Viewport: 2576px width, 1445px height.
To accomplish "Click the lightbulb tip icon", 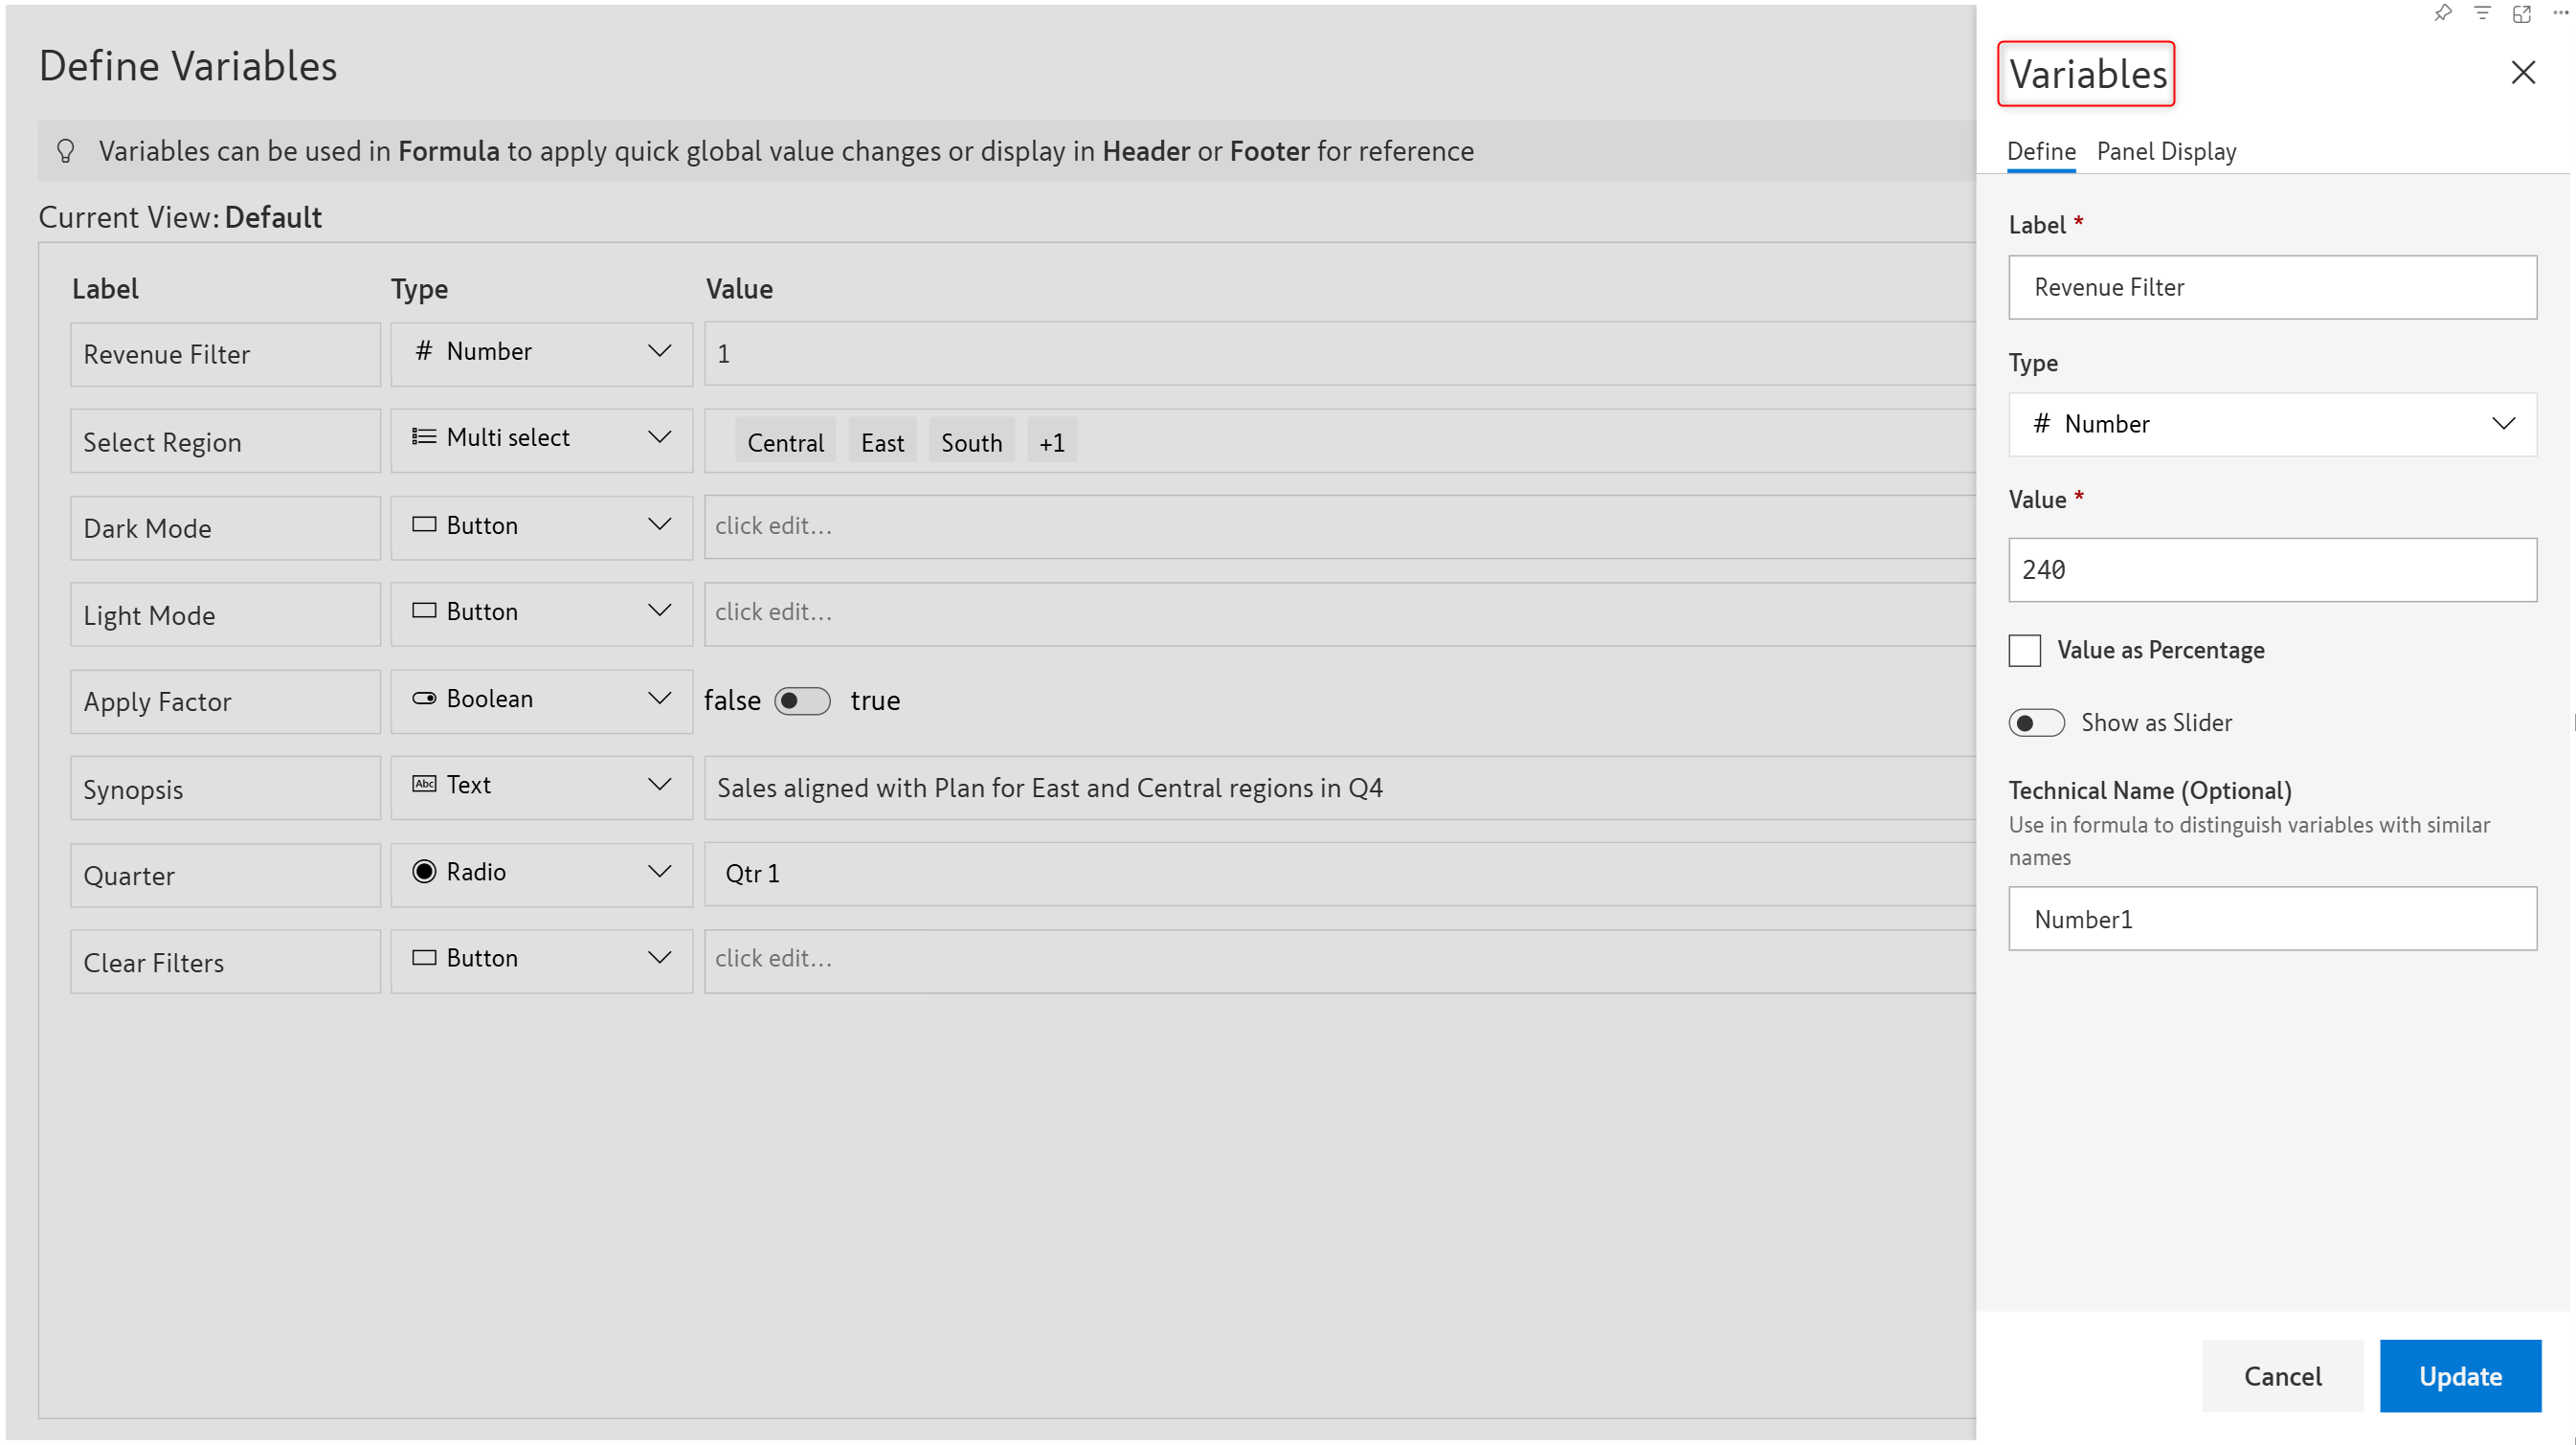I will pos(66,151).
